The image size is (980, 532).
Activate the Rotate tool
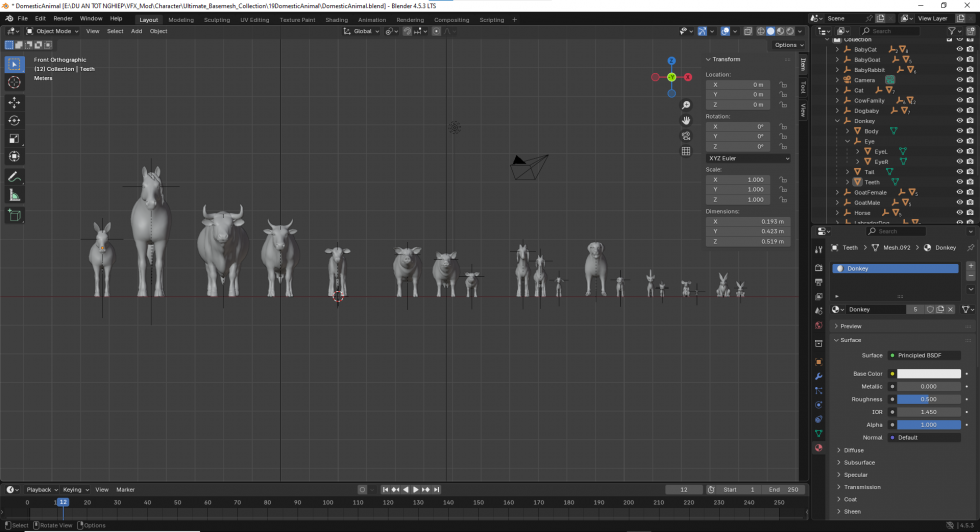click(x=14, y=120)
